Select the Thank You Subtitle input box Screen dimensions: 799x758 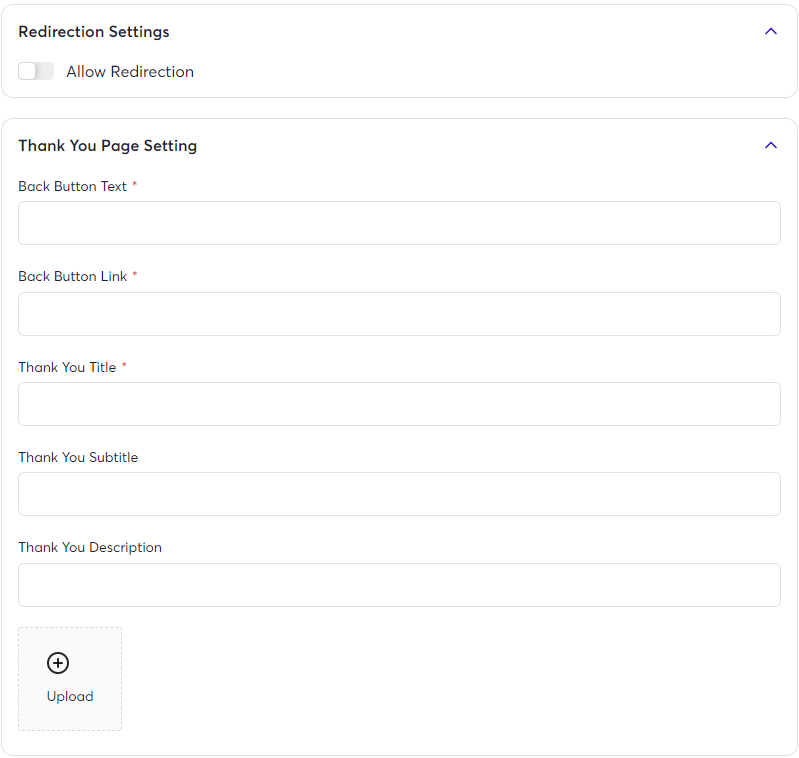(x=399, y=494)
